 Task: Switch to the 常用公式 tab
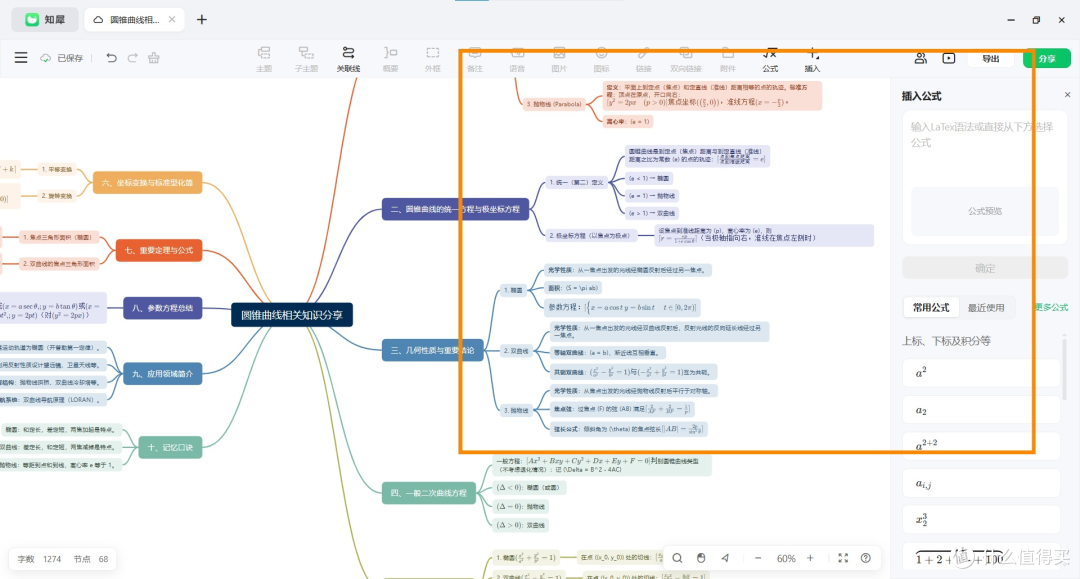point(931,308)
